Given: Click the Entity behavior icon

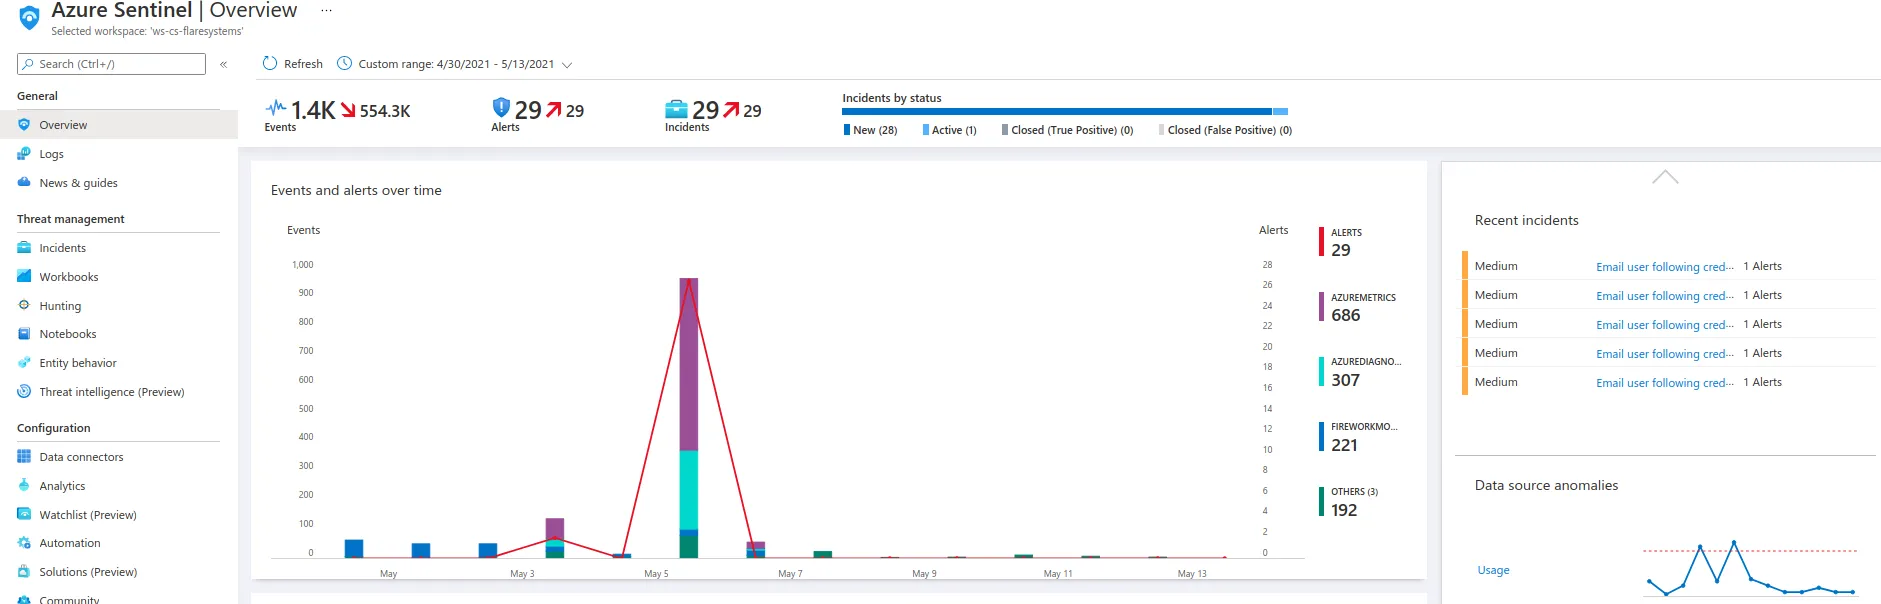Looking at the screenshot, I should tap(24, 363).
